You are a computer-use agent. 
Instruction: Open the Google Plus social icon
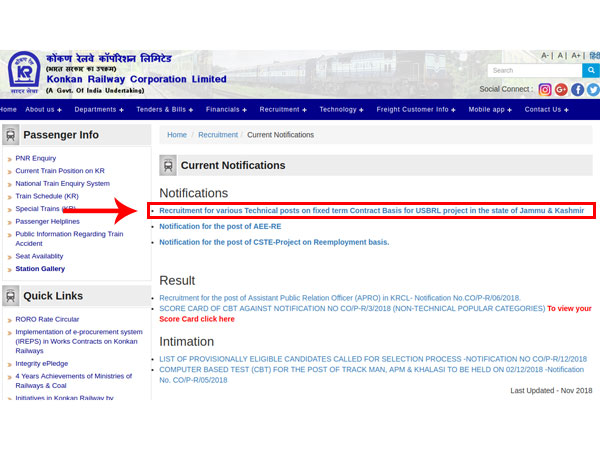pos(561,90)
